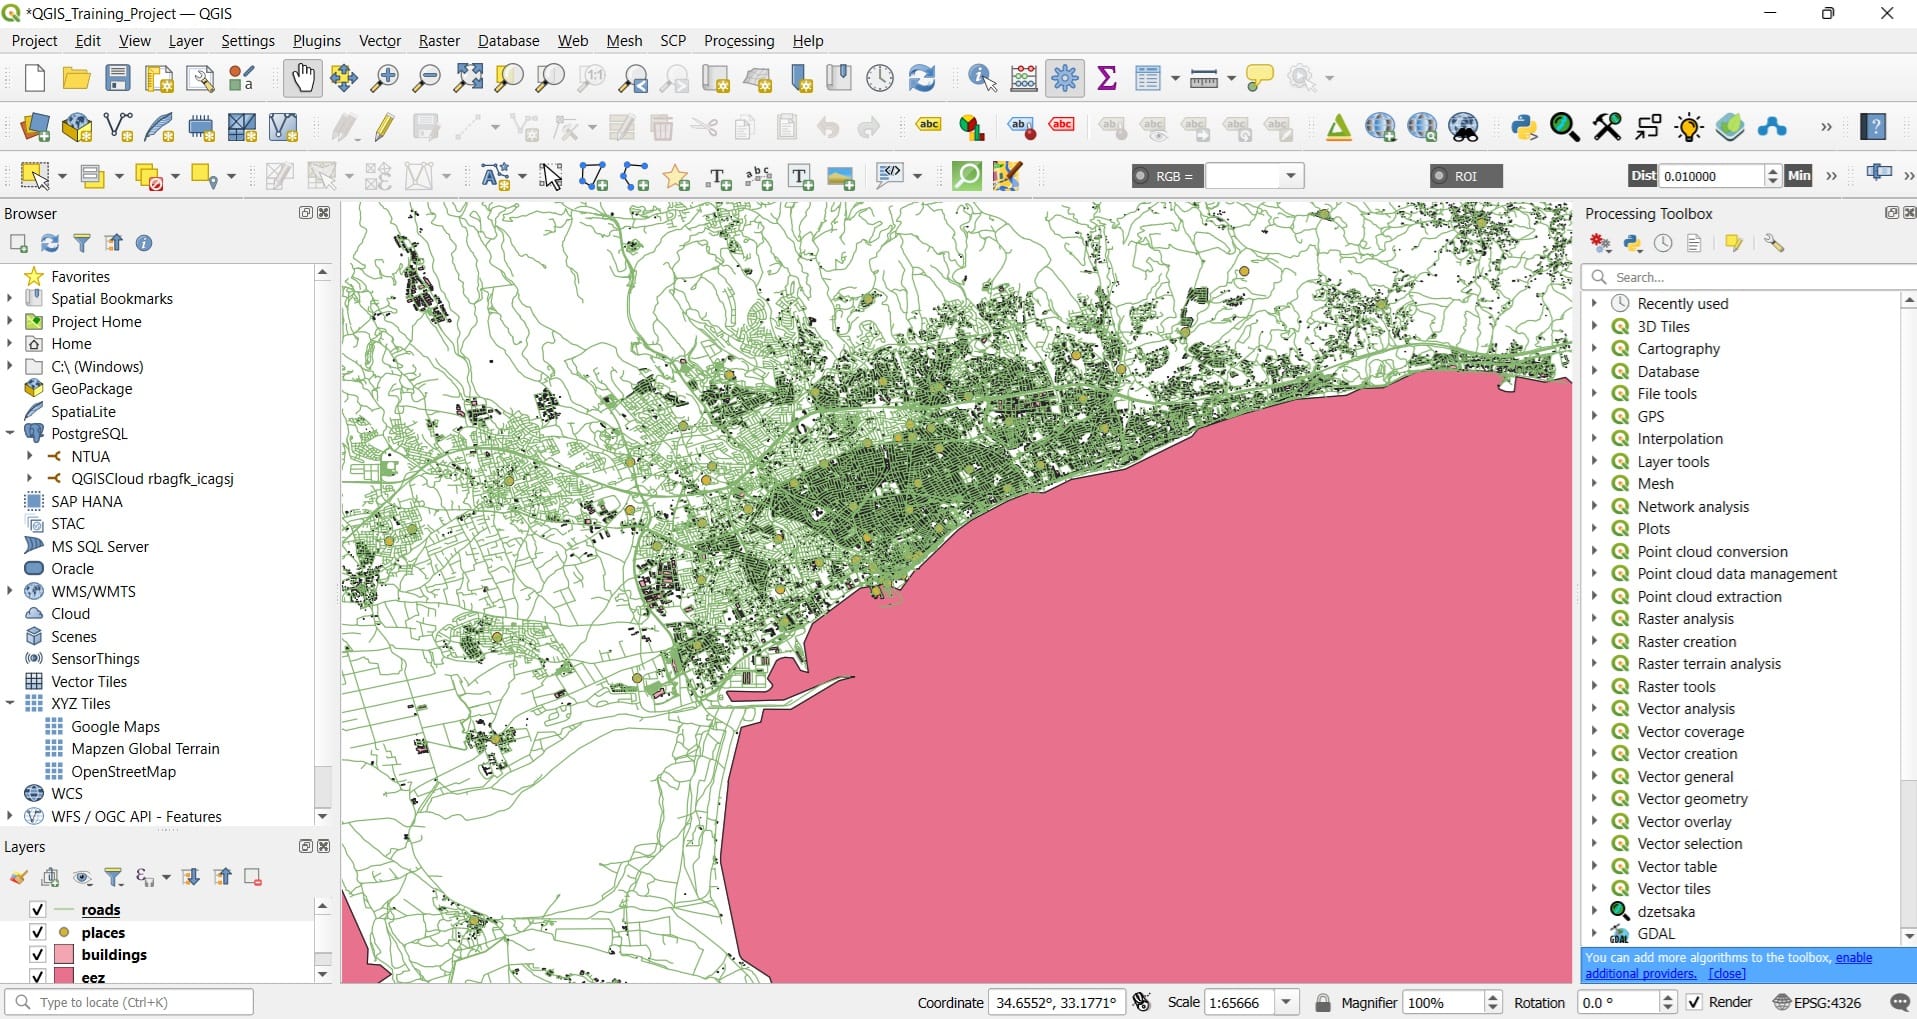This screenshot has height=1019, width=1917.
Task: Open the Raster menu
Action: [439, 41]
